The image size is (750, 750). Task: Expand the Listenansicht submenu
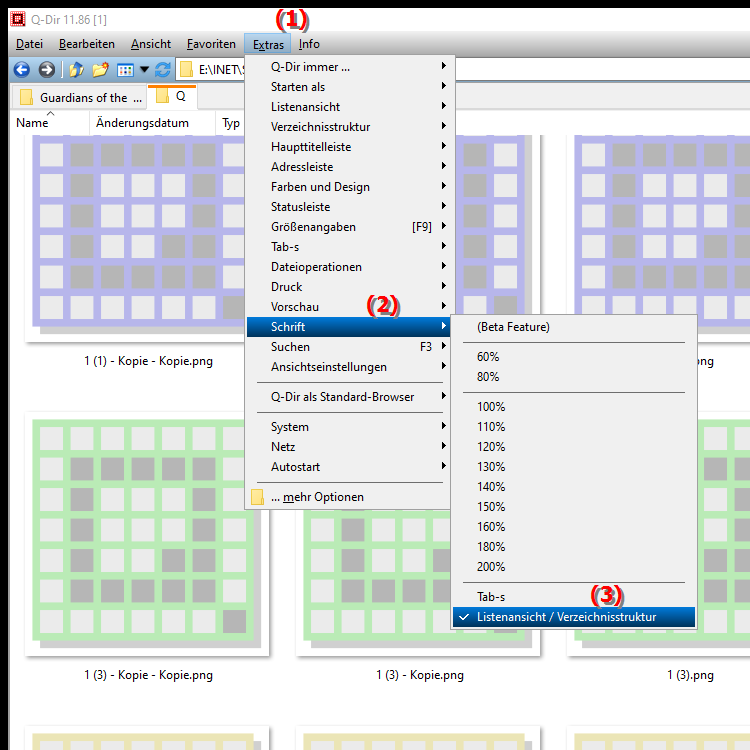(348, 107)
